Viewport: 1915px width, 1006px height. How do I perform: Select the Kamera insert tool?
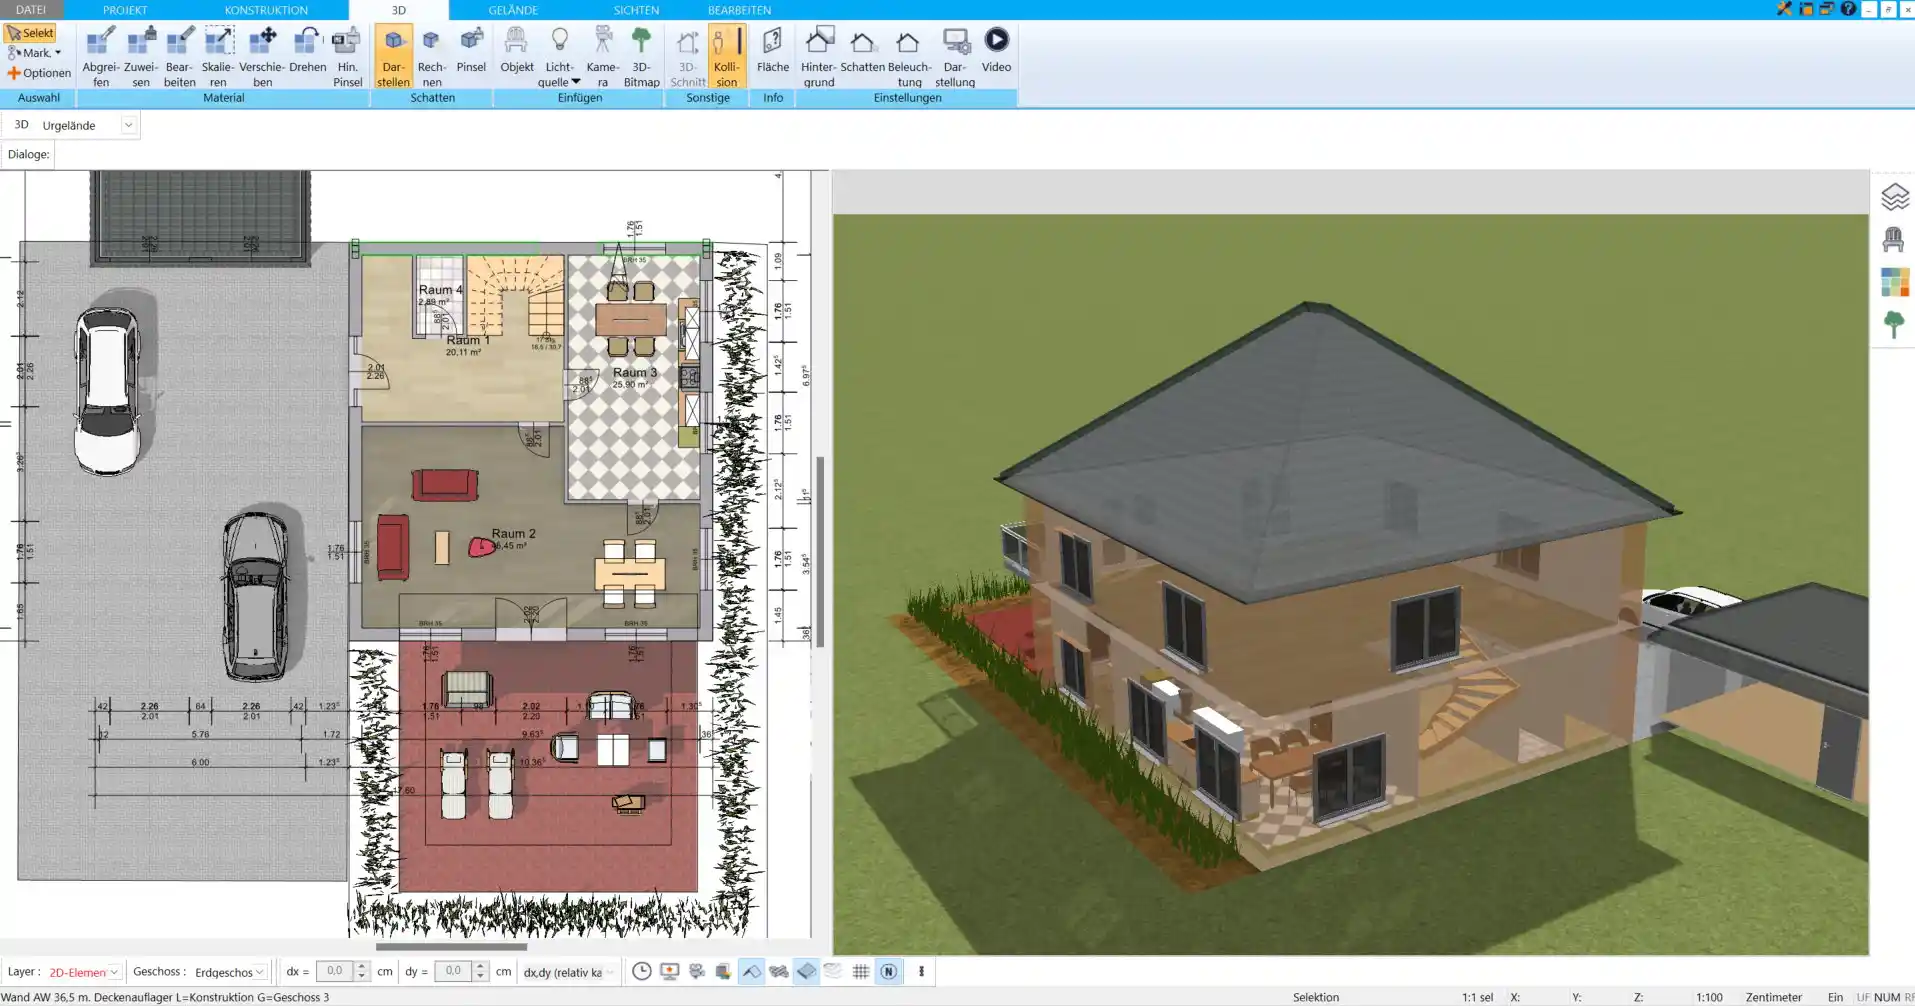click(x=602, y=55)
